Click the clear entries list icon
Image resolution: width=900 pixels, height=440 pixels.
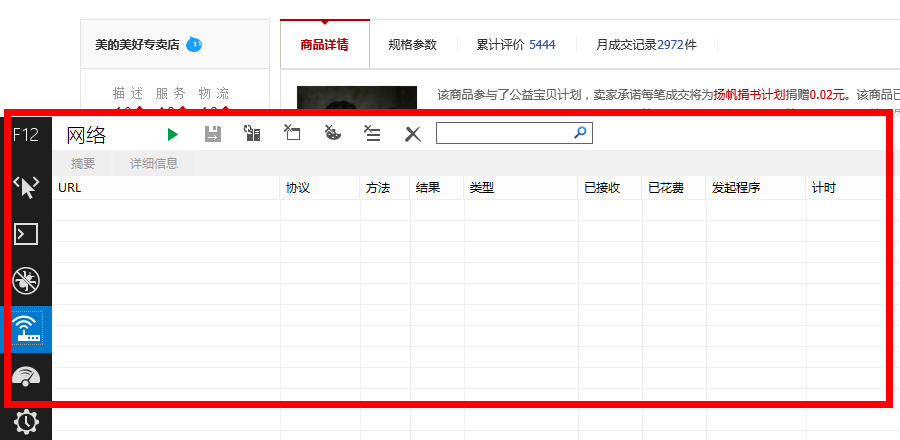372,134
